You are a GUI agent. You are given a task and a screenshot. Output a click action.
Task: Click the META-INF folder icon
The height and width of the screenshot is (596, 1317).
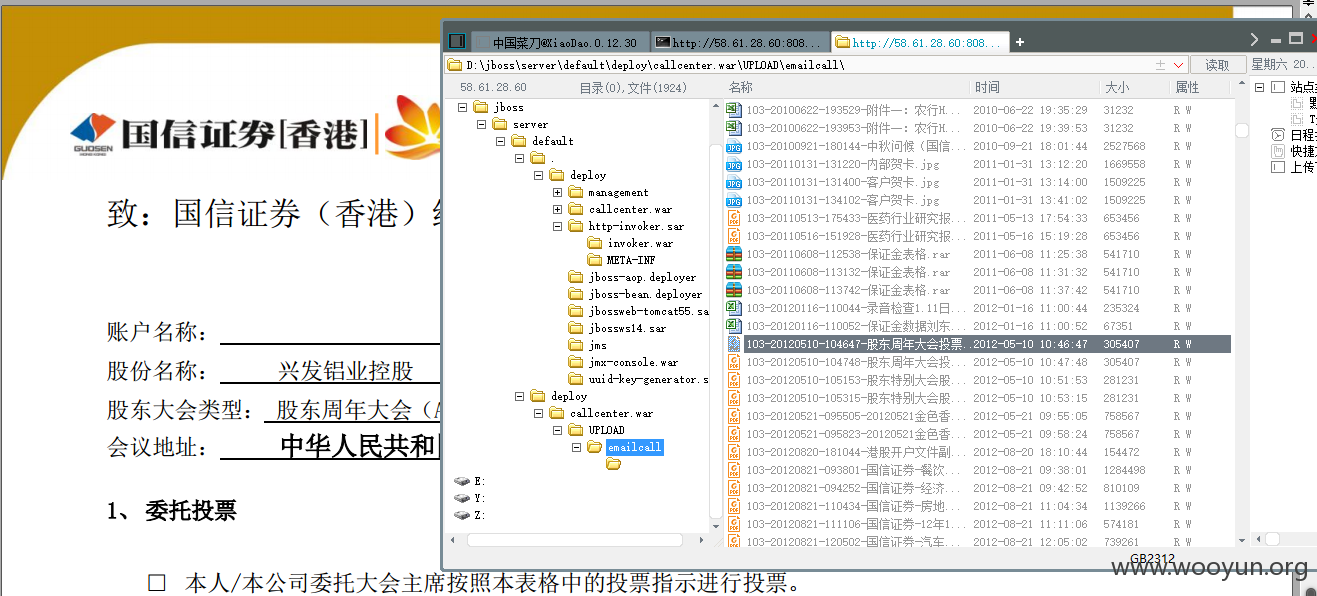[x=595, y=260]
